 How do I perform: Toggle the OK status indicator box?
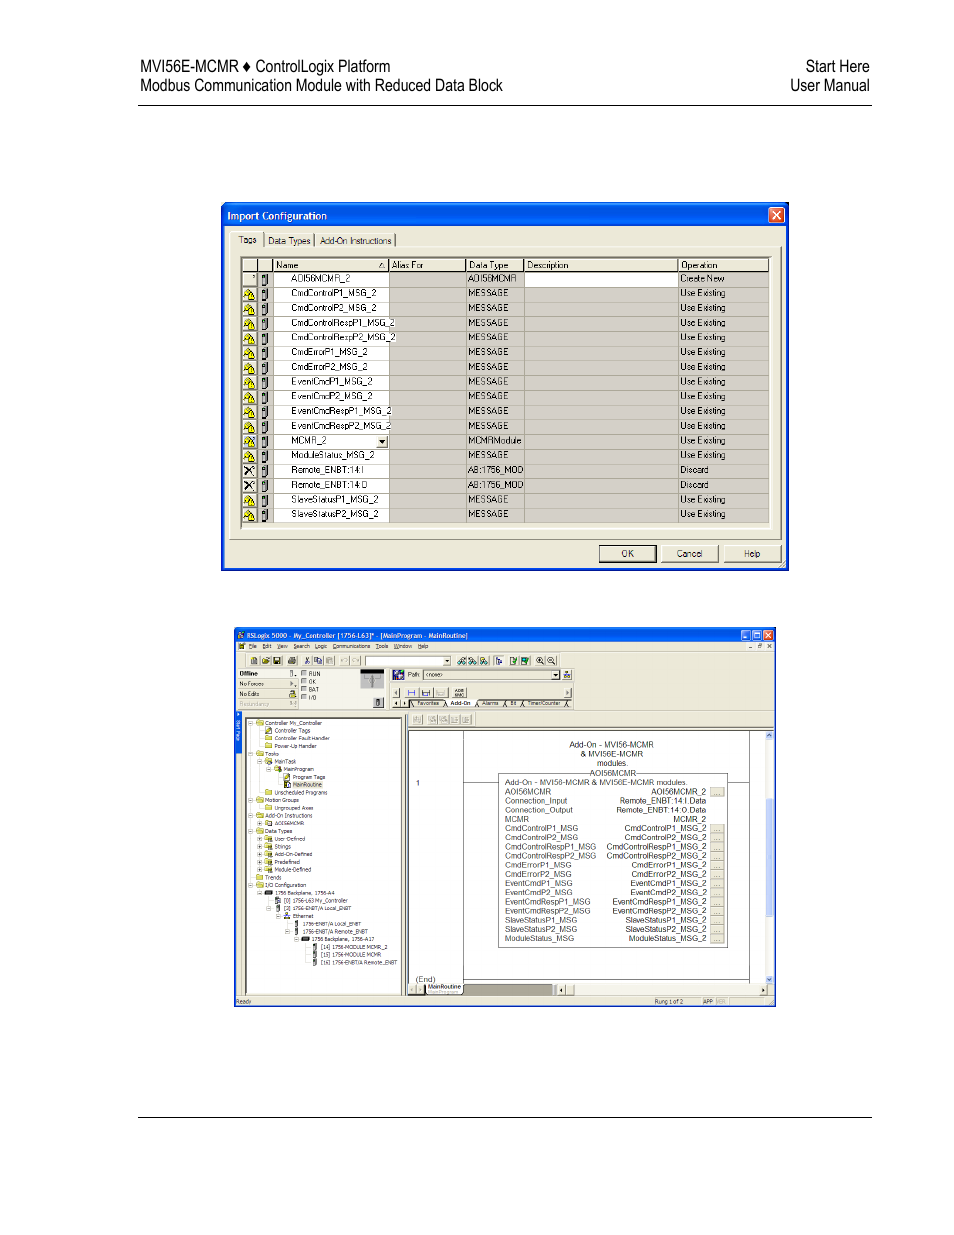coord(304,681)
